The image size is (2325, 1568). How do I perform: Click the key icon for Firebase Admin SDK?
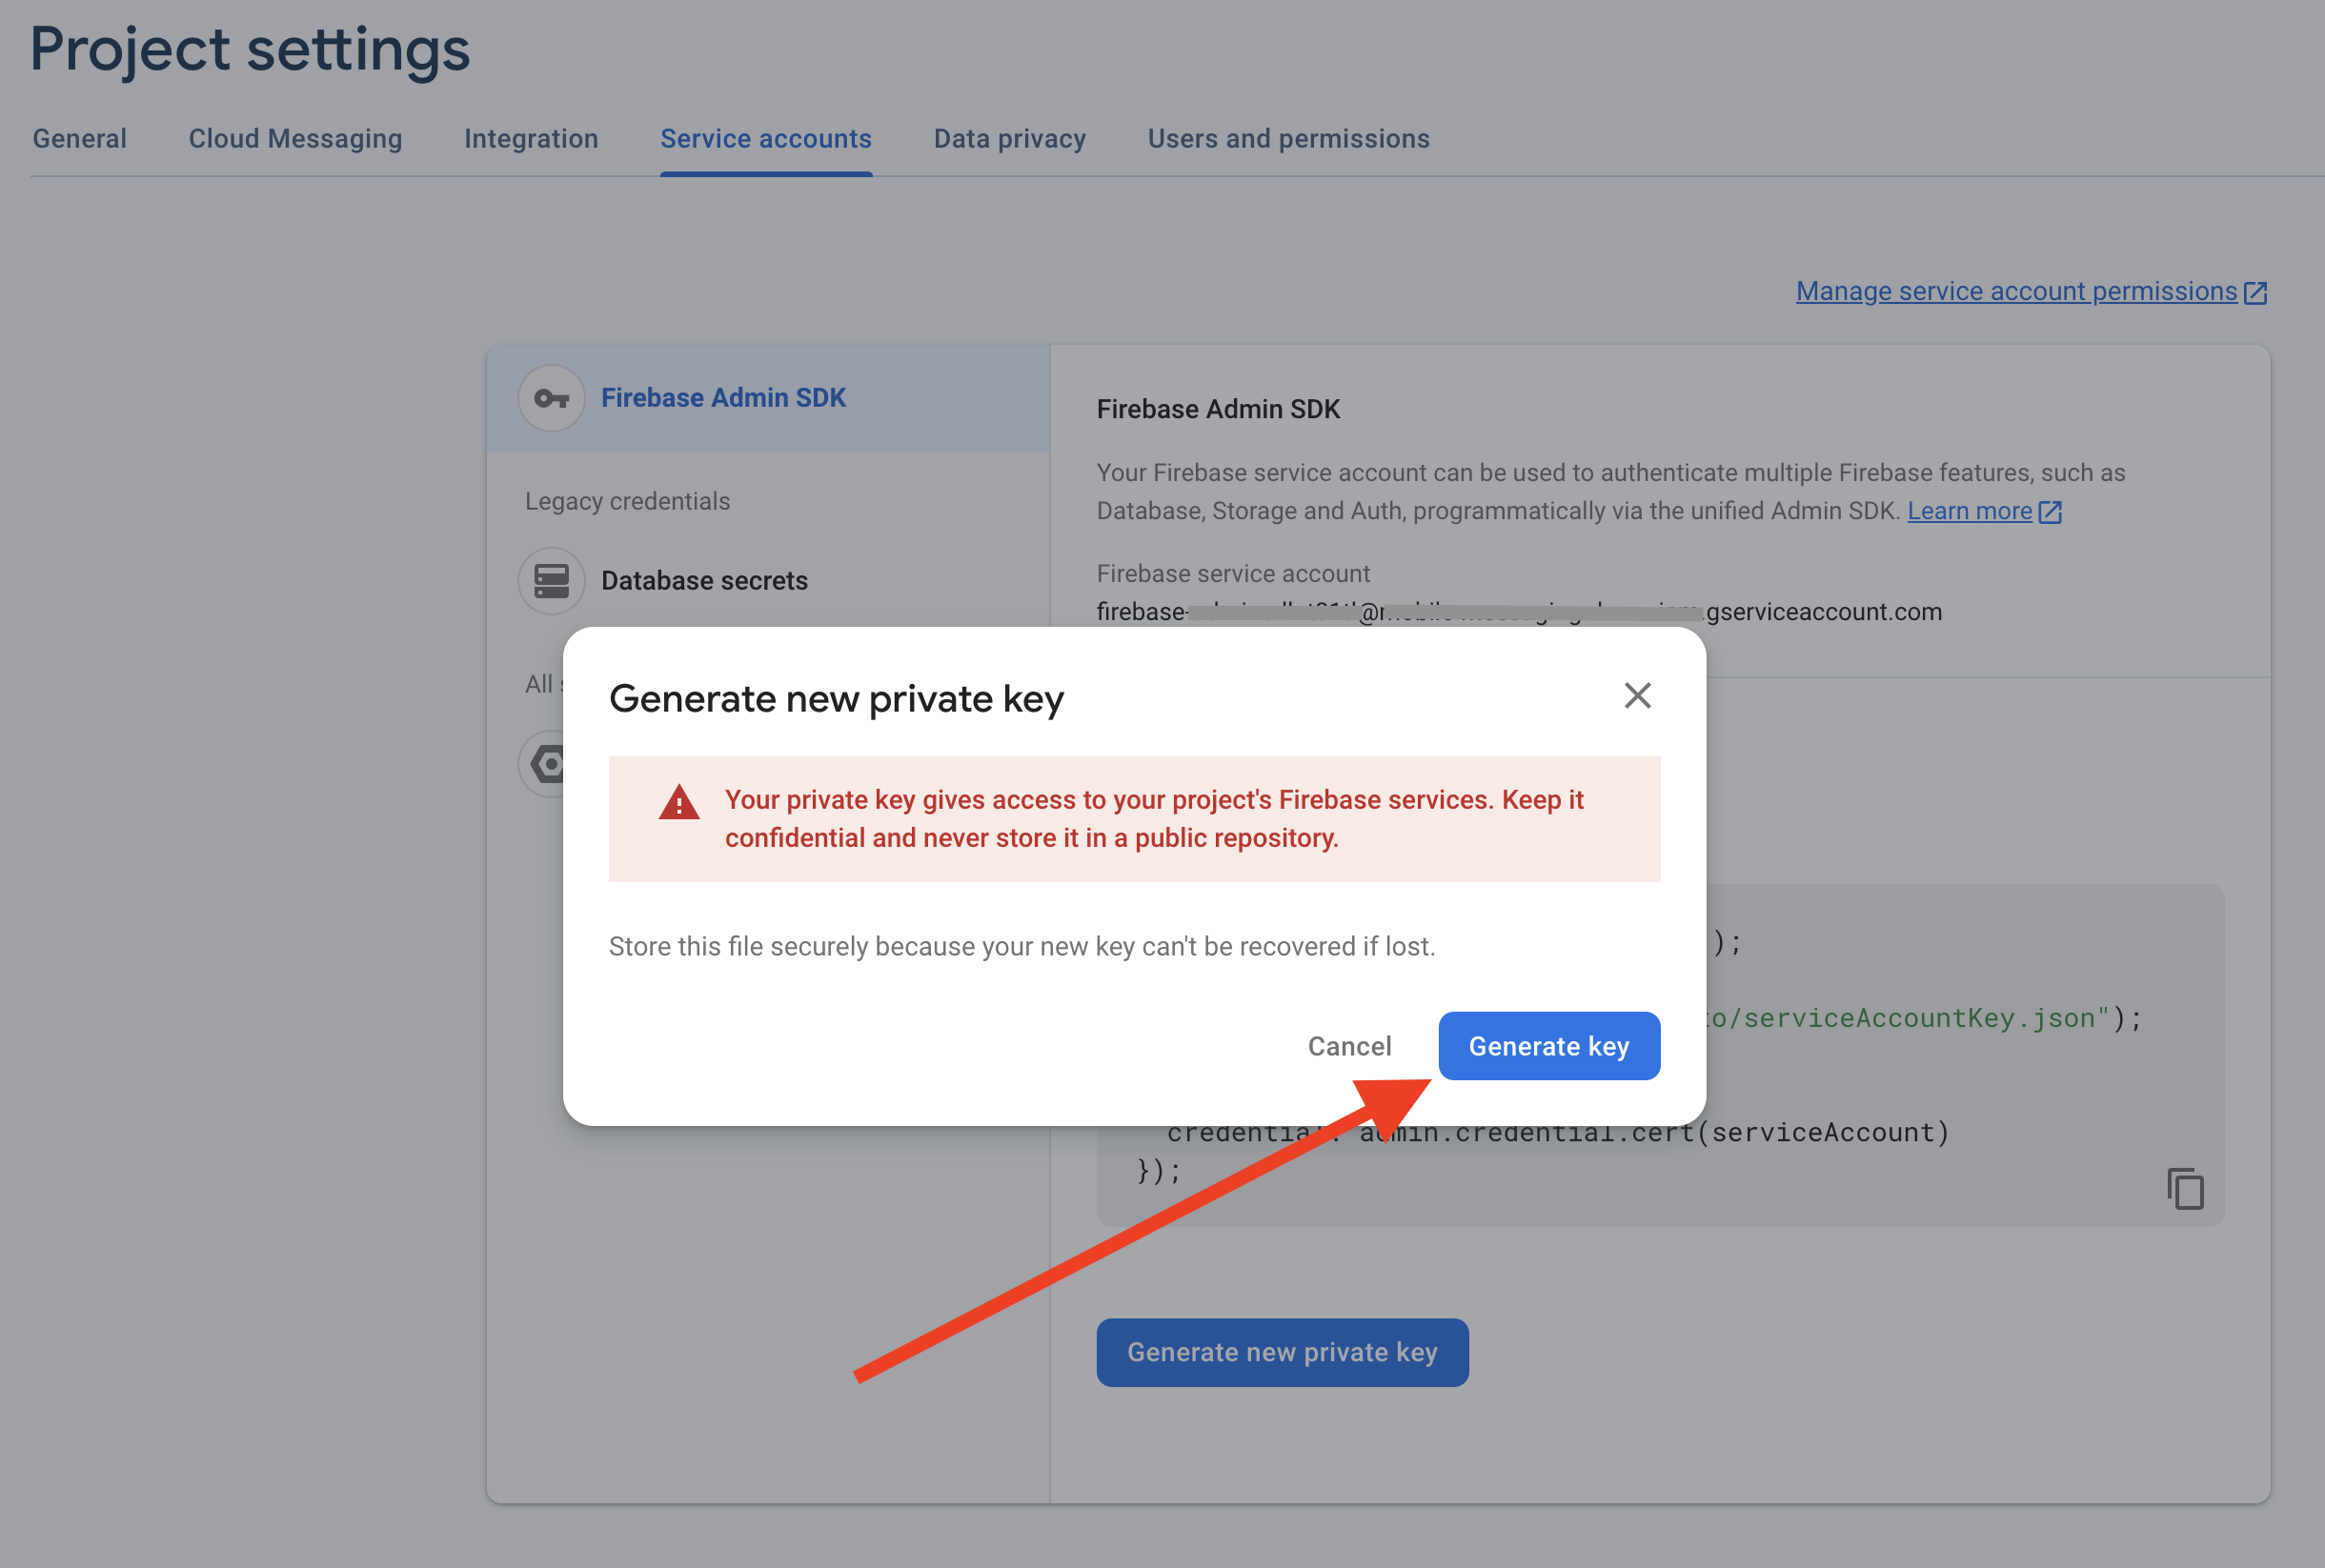[x=551, y=398]
